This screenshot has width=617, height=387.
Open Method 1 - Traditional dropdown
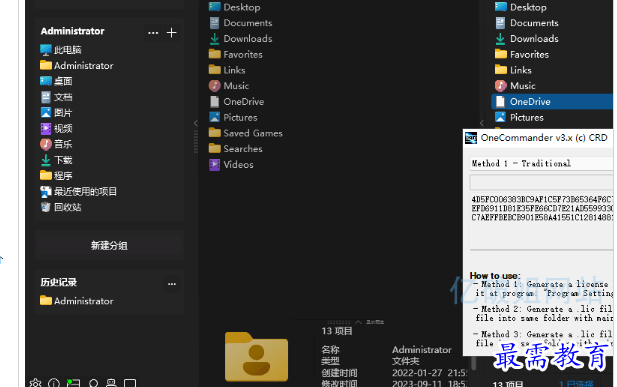click(x=541, y=163)
